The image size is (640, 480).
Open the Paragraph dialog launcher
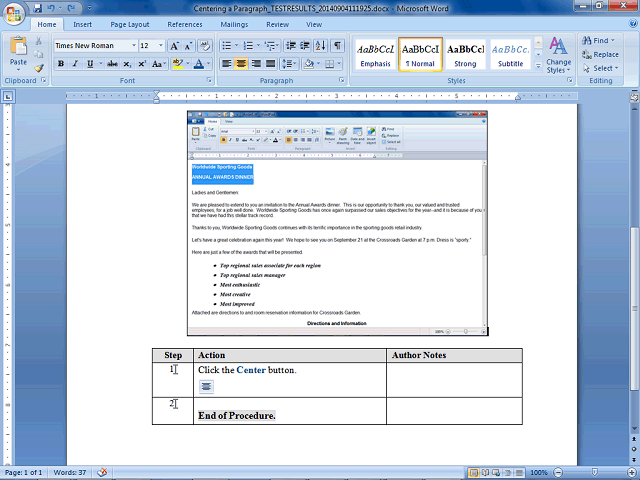(x=342, y=80)
